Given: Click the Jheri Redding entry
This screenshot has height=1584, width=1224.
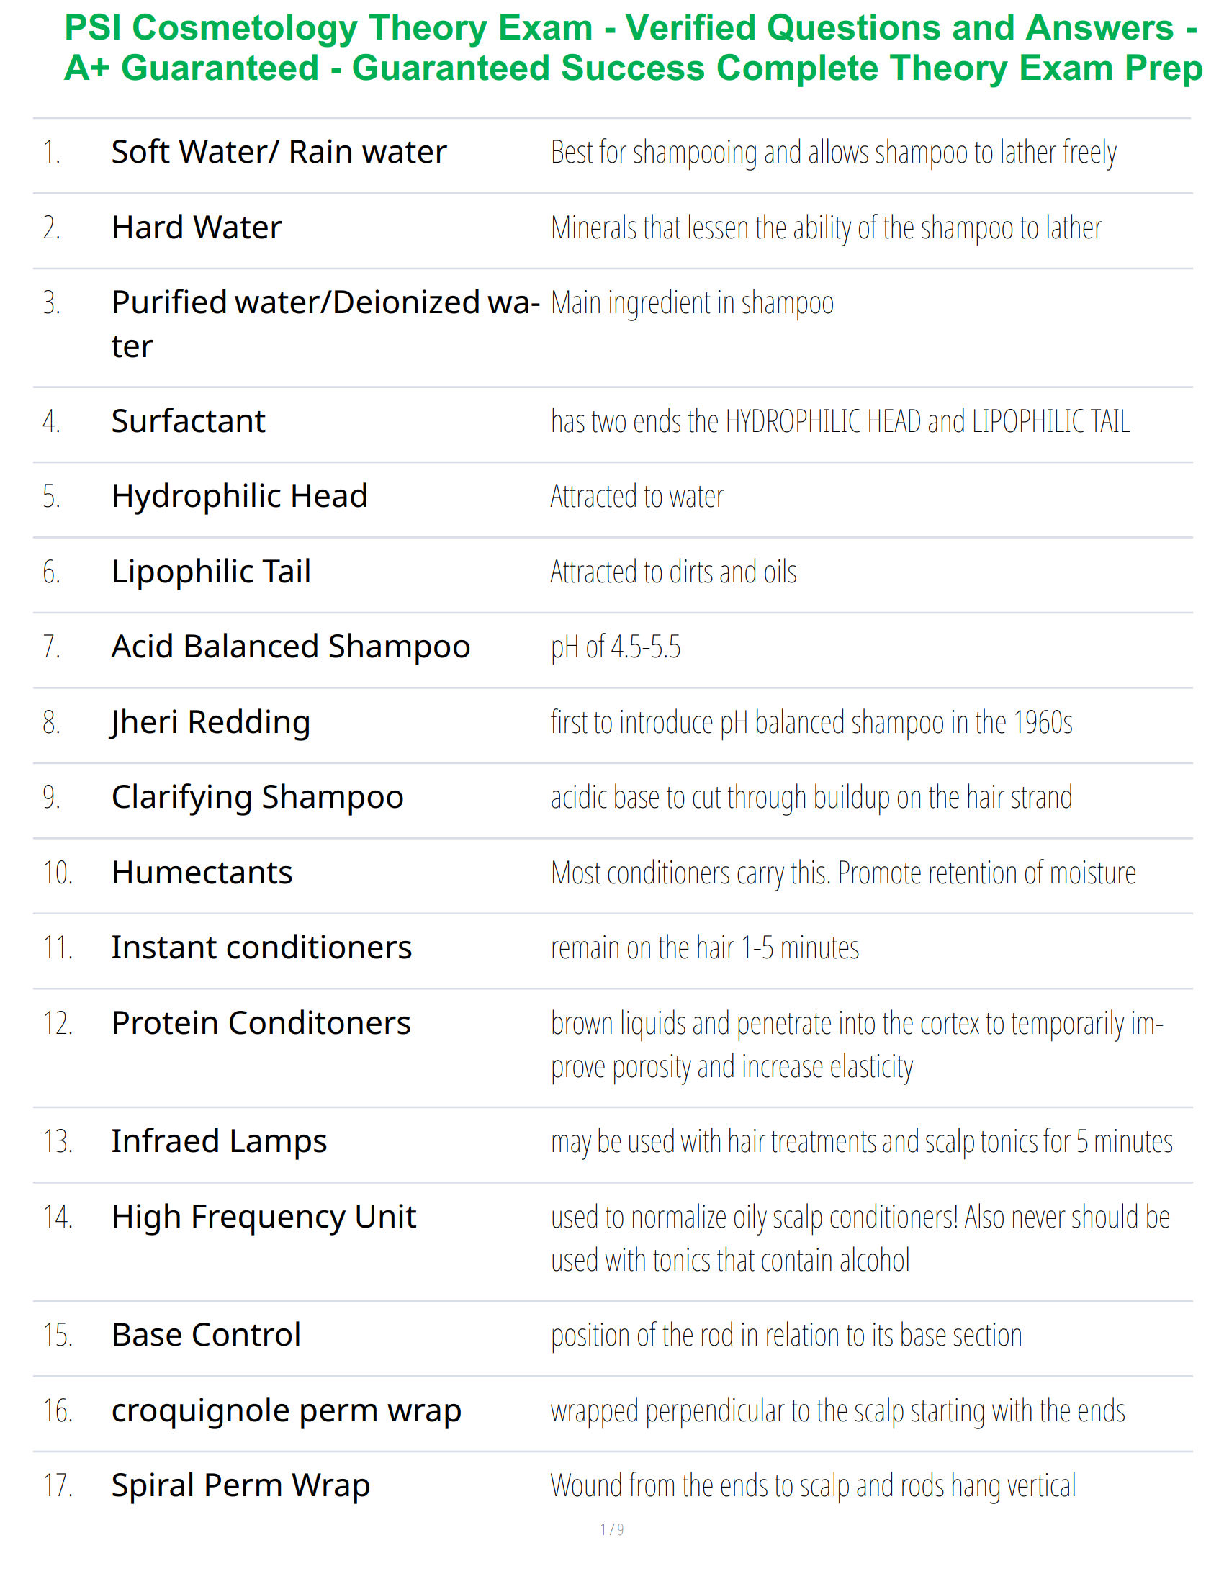Looking at the screenshot, I should (x=211, y=722).
